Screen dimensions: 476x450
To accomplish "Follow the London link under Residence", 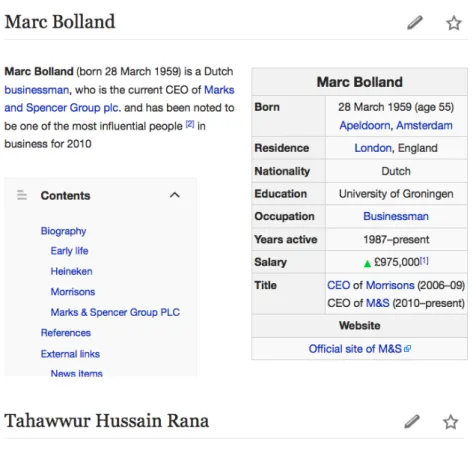I will coord(373,148).
